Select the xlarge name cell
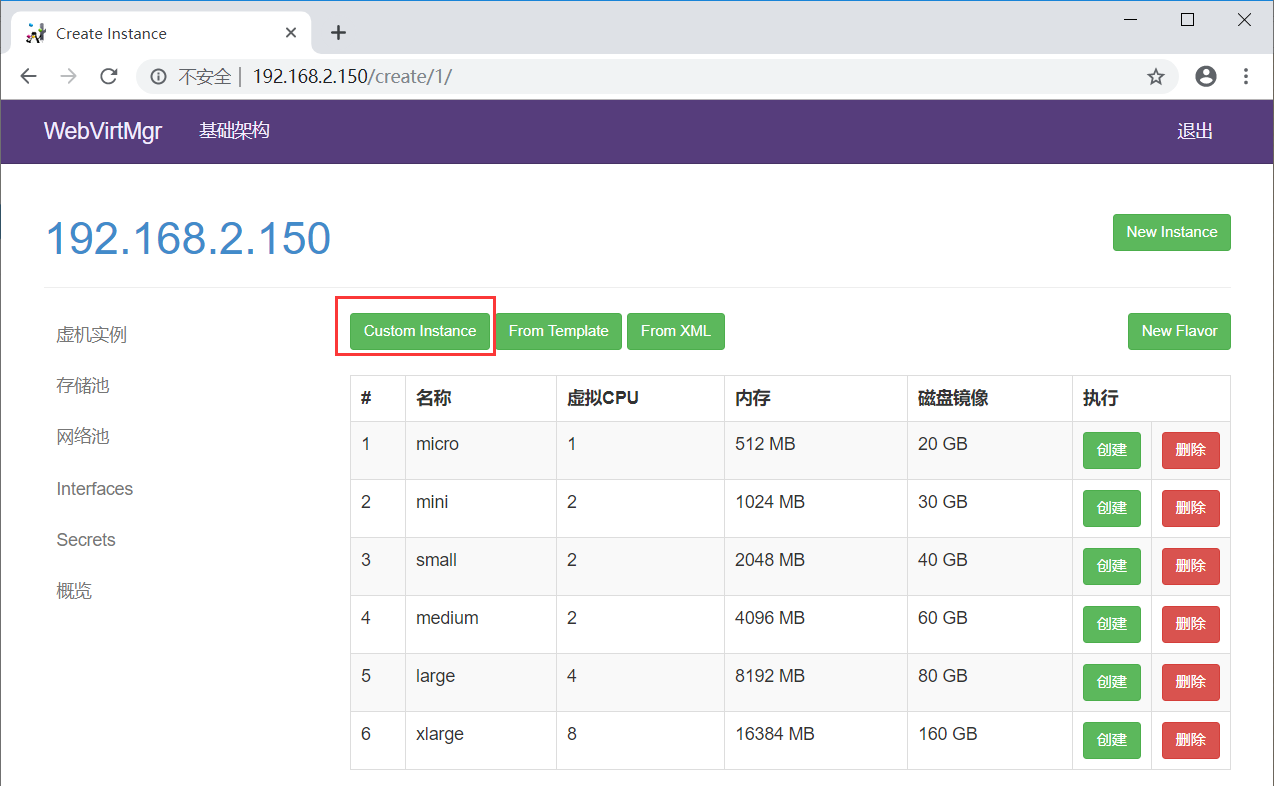The image size is (1274, 786). pyautogui.click(x=481, y=740)
